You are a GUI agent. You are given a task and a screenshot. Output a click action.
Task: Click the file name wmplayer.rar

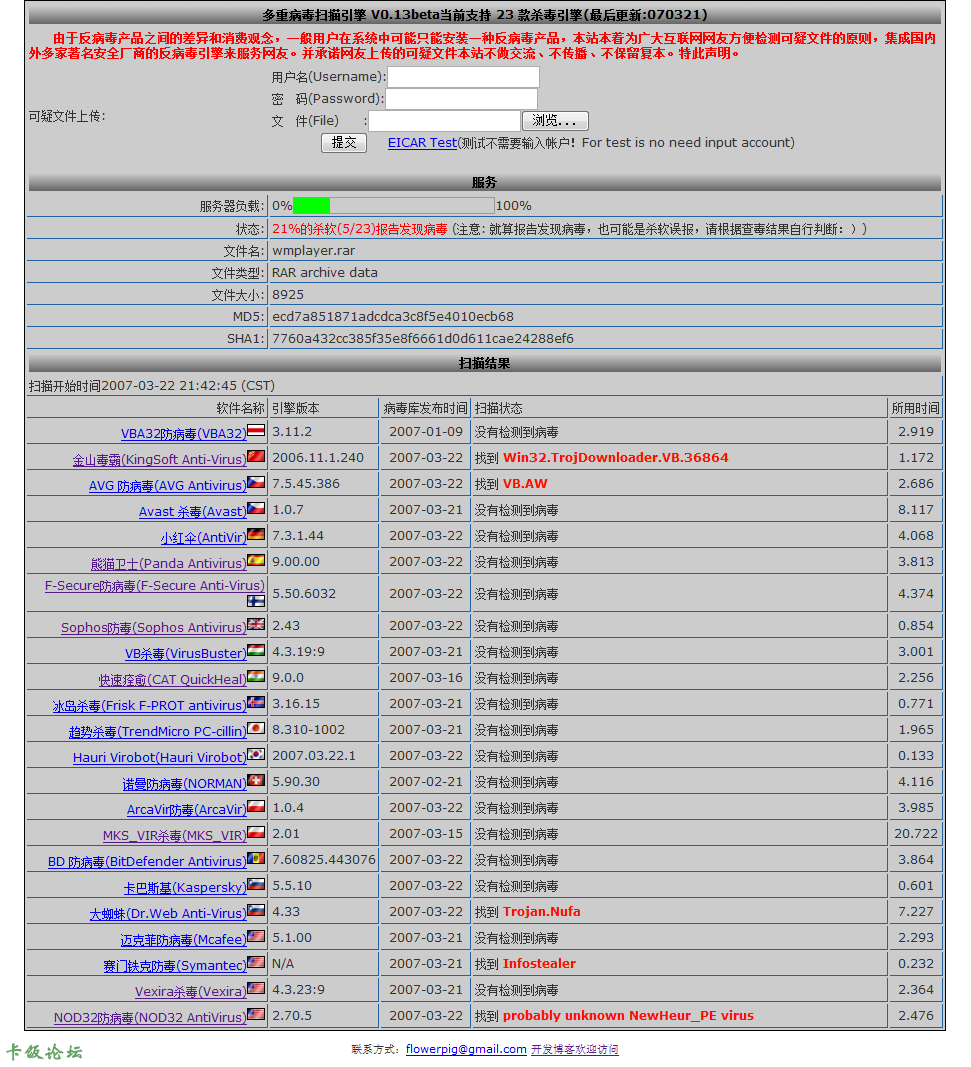tap(314, 250)
